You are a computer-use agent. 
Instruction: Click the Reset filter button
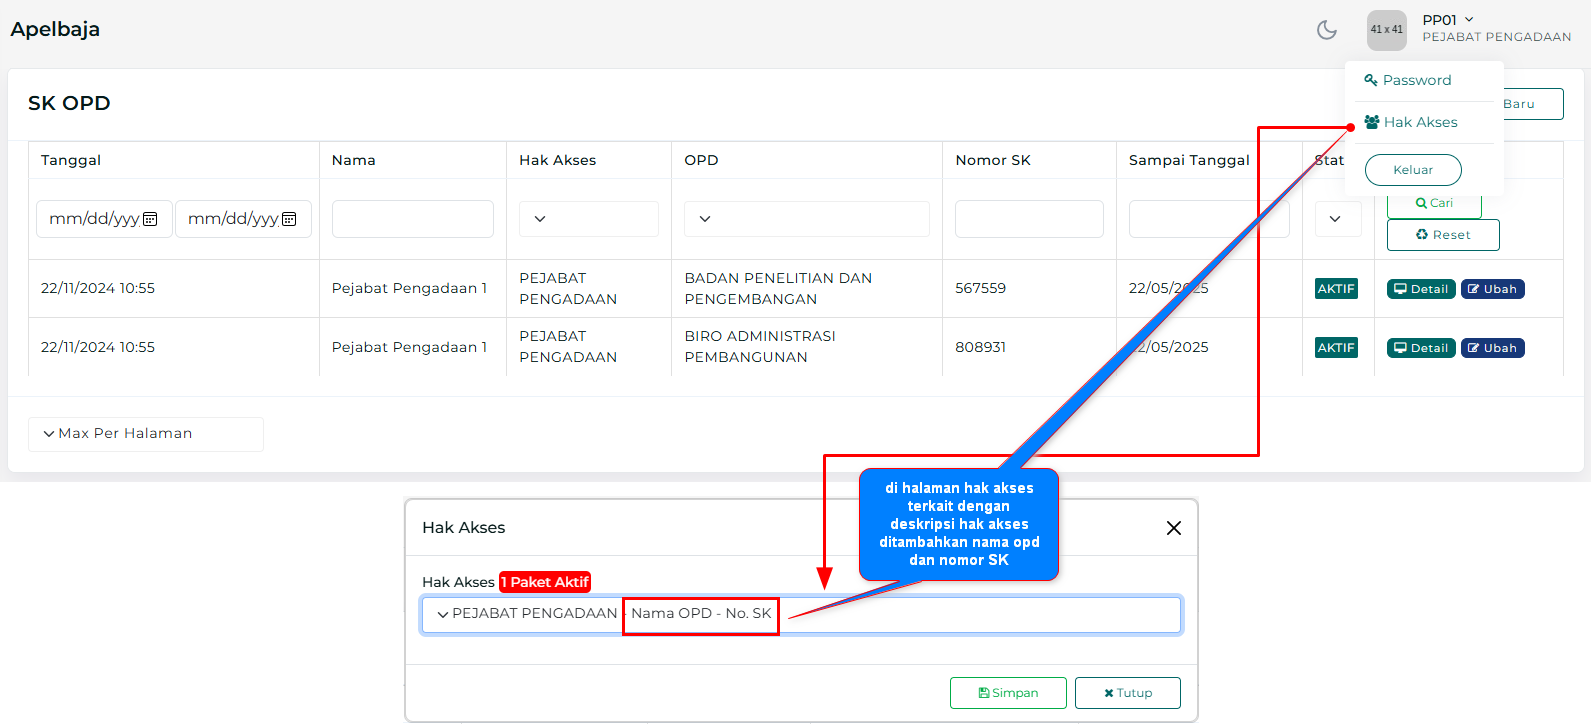tap(1442, 235)
